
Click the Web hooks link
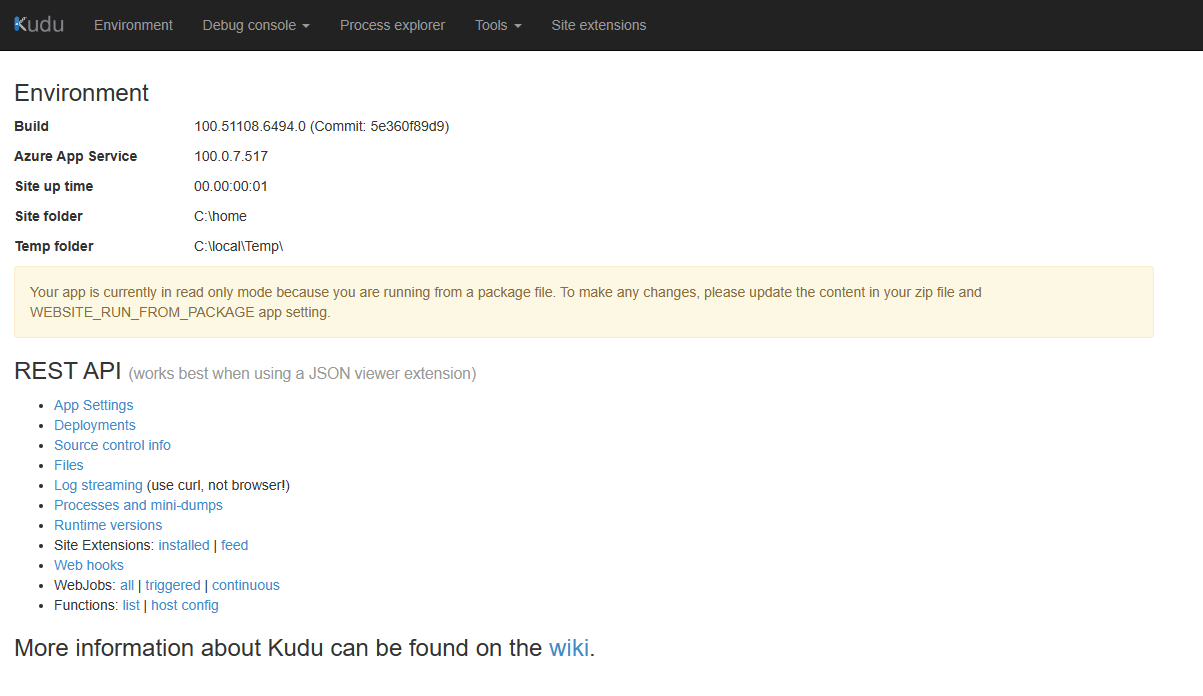[89, 565]
